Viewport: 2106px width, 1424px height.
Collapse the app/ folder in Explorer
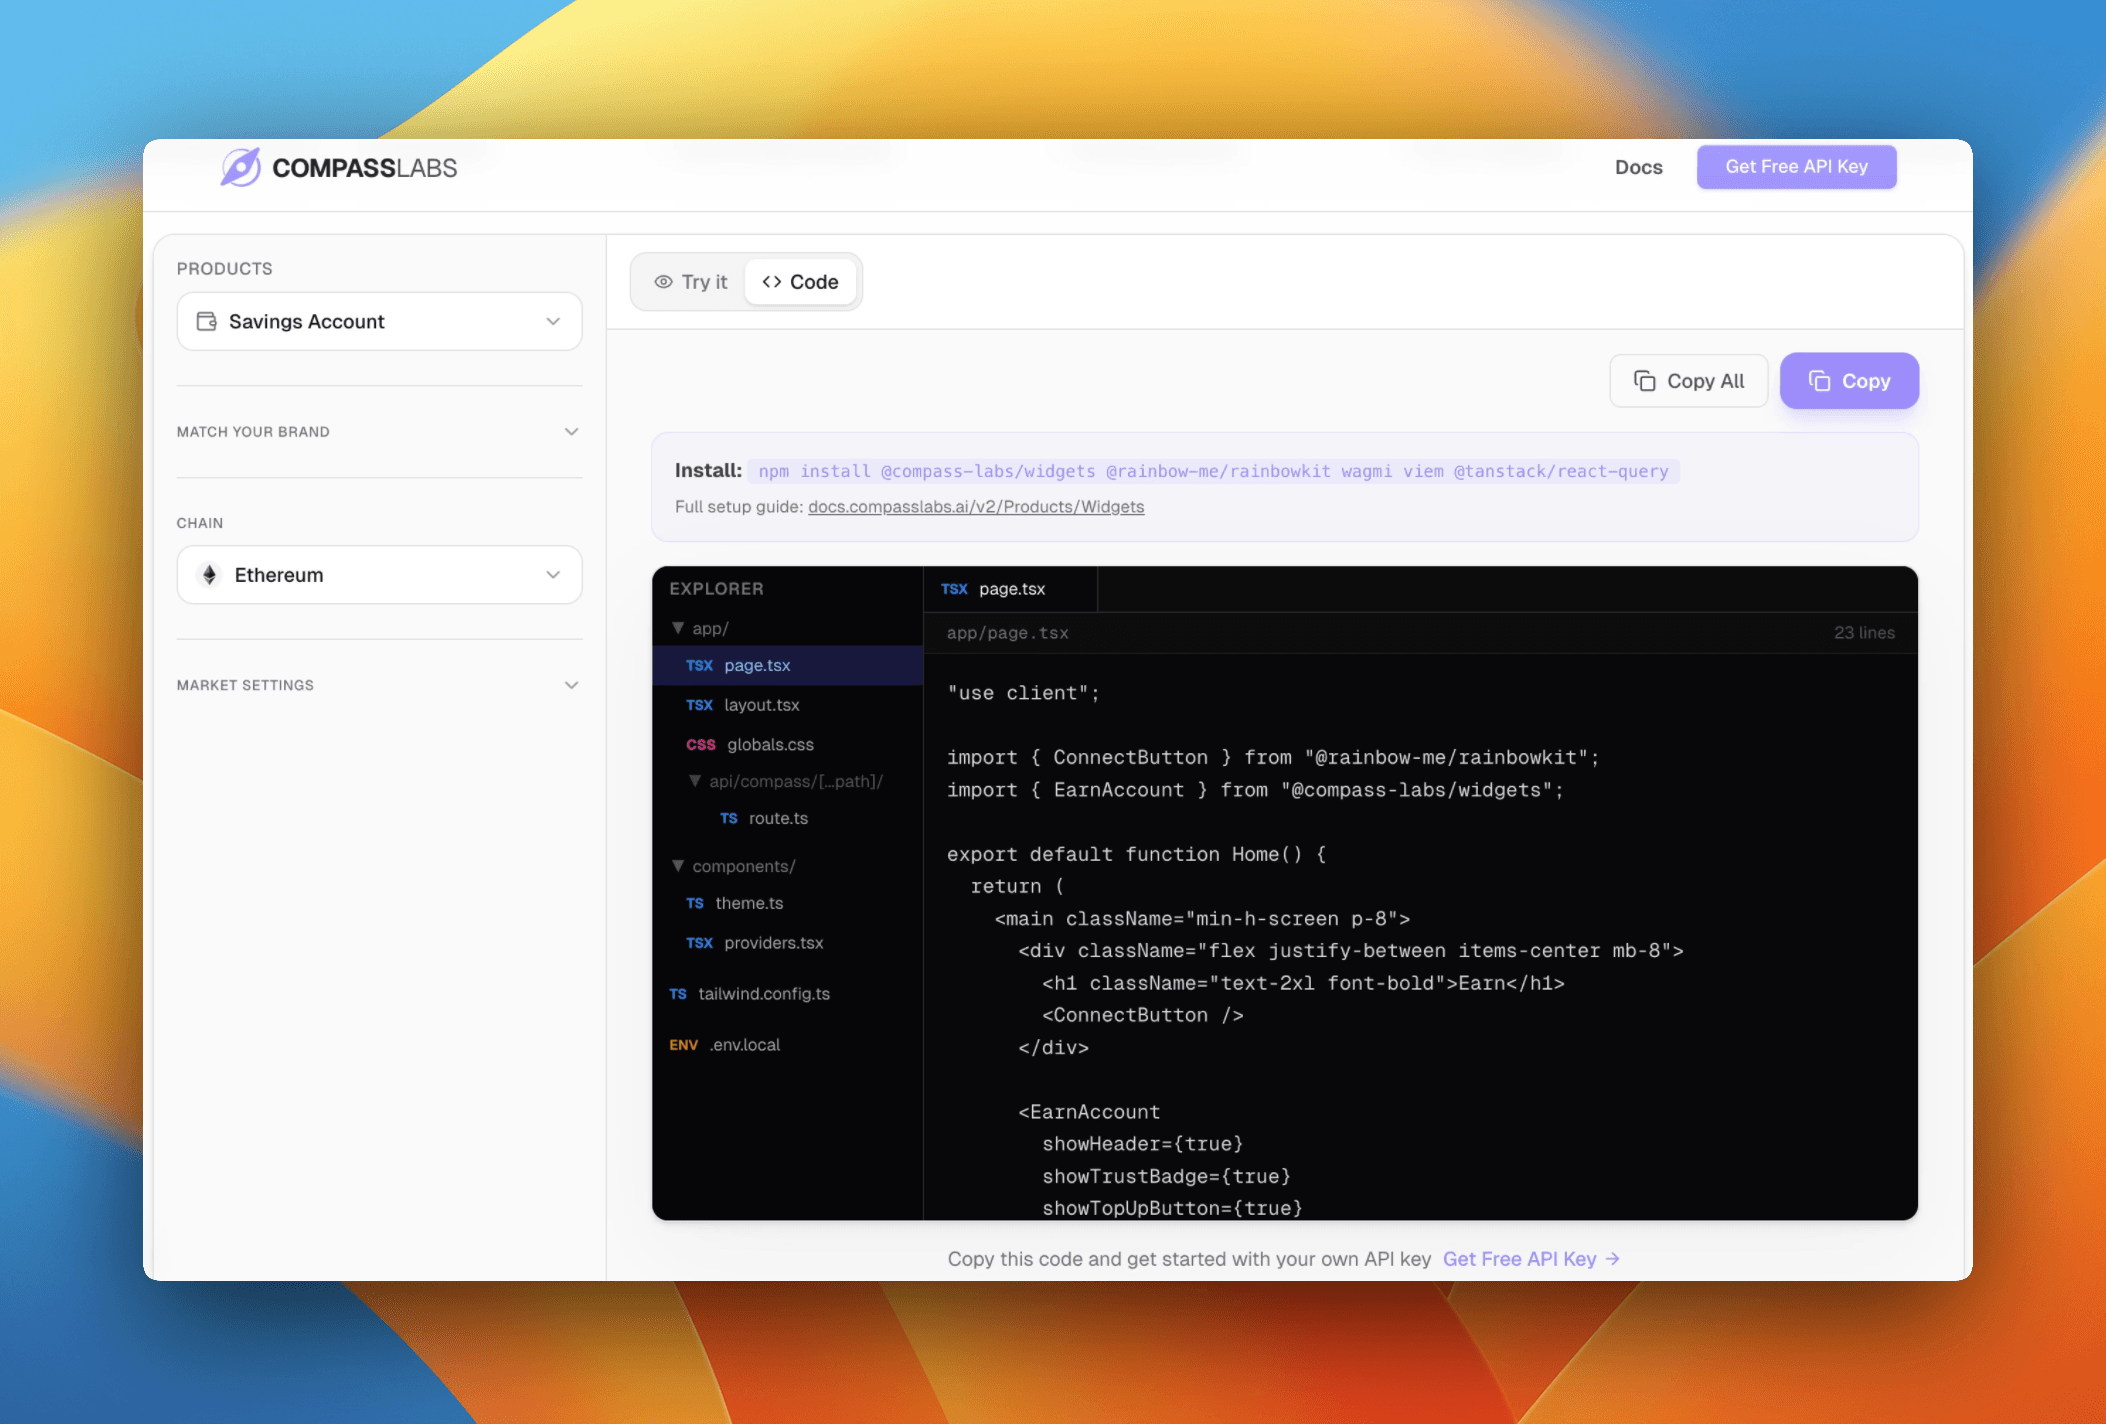679,628
